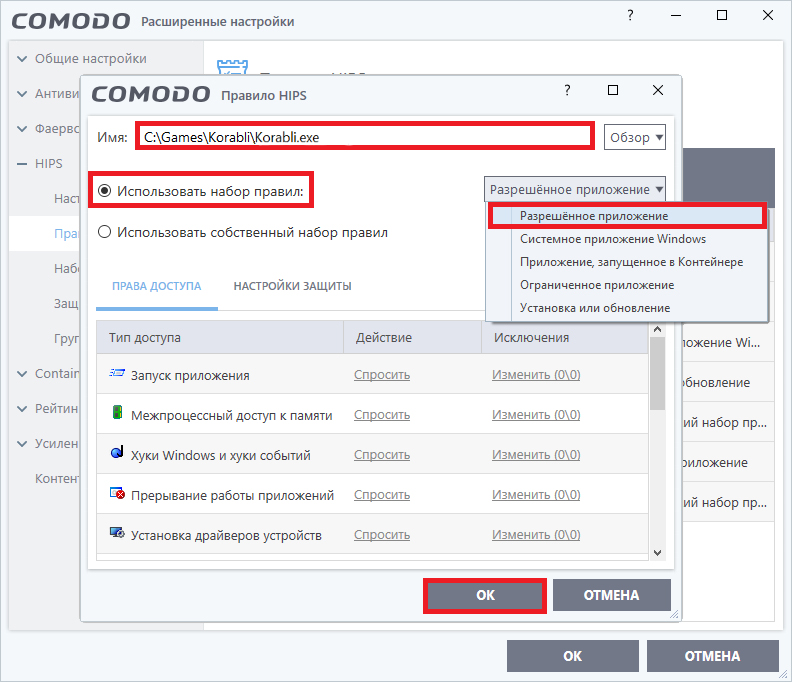
Task: Click Спросить for Межпроцессный доступ к памяти
Action: click(x=382, y=415)
